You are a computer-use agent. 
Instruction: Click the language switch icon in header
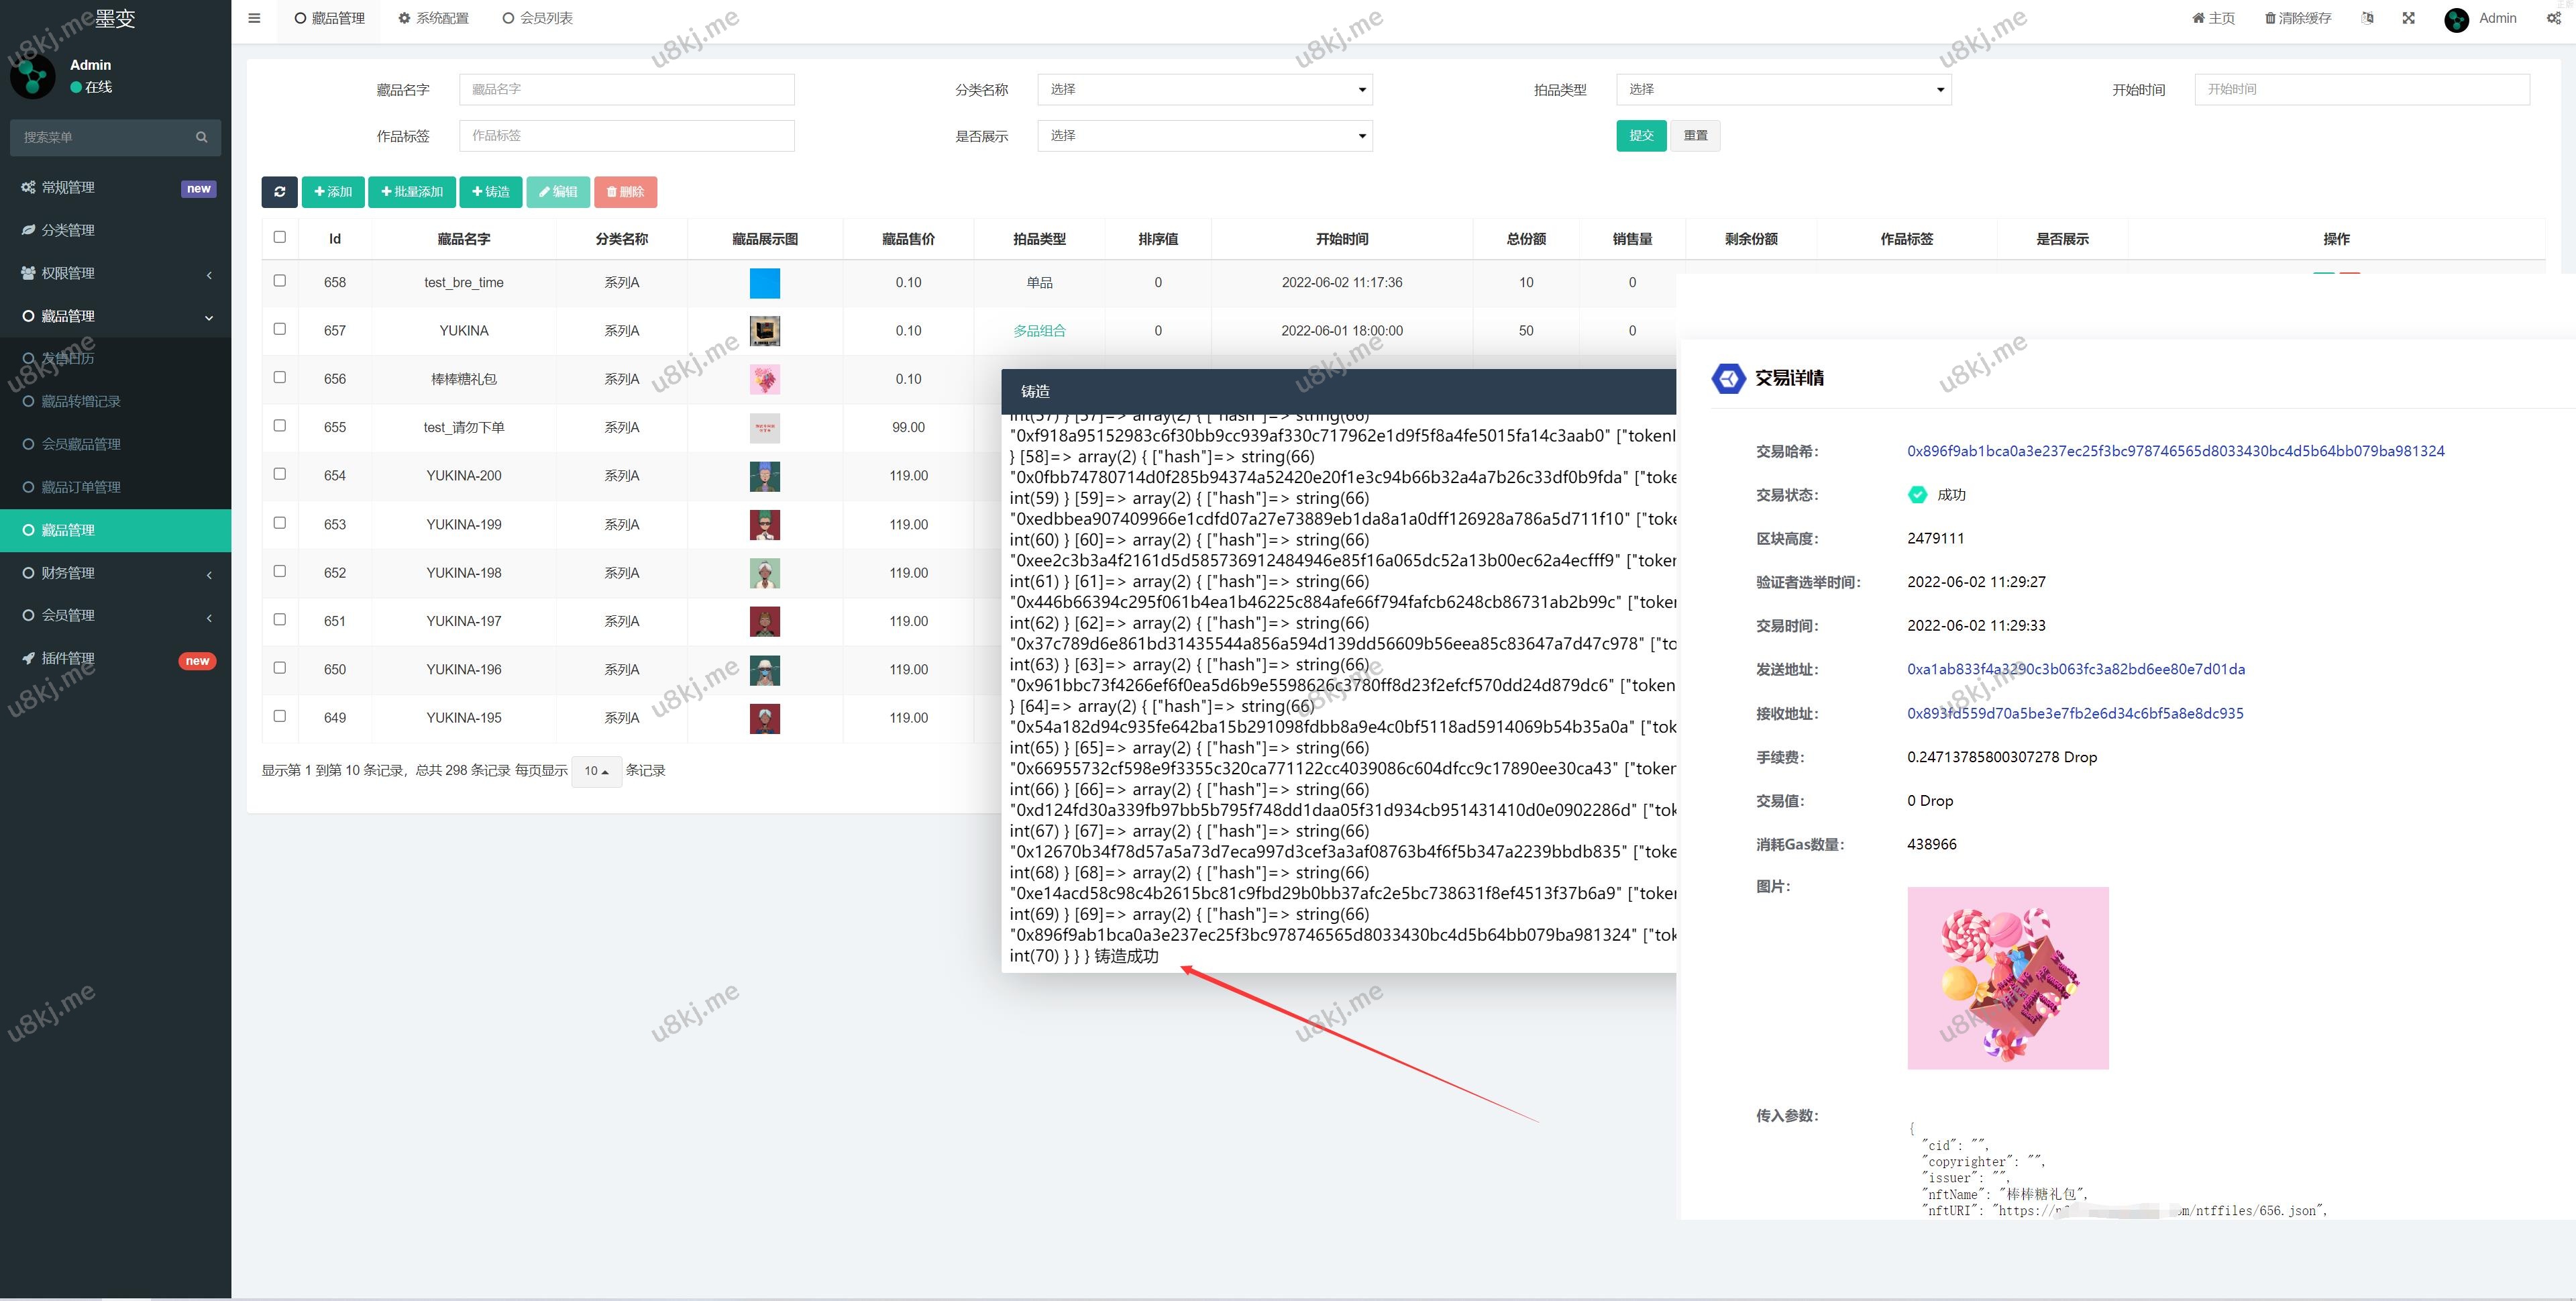[x=2367, y=18]
